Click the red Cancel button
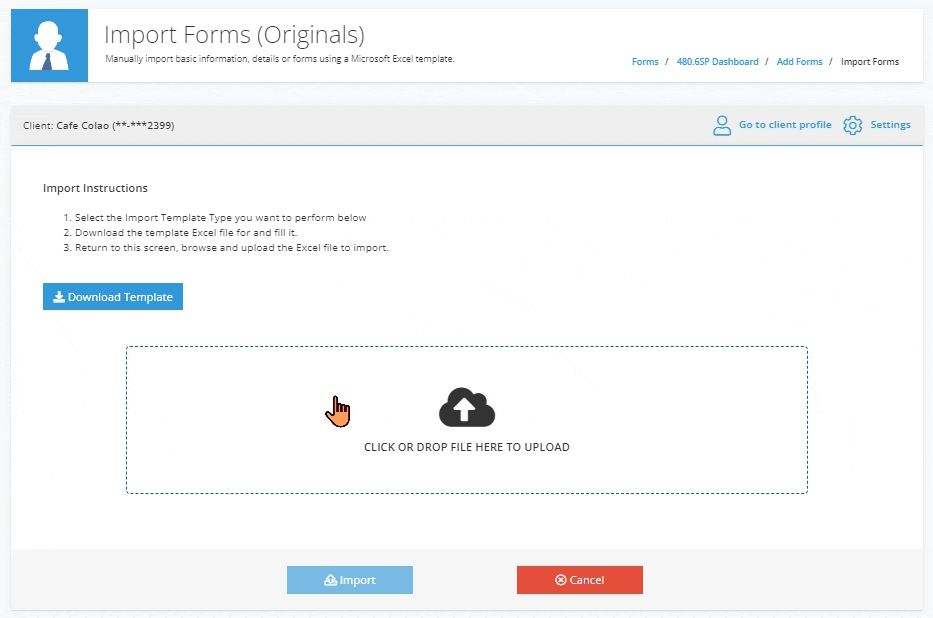The image size is (933, 618). [x=580, y=580]
